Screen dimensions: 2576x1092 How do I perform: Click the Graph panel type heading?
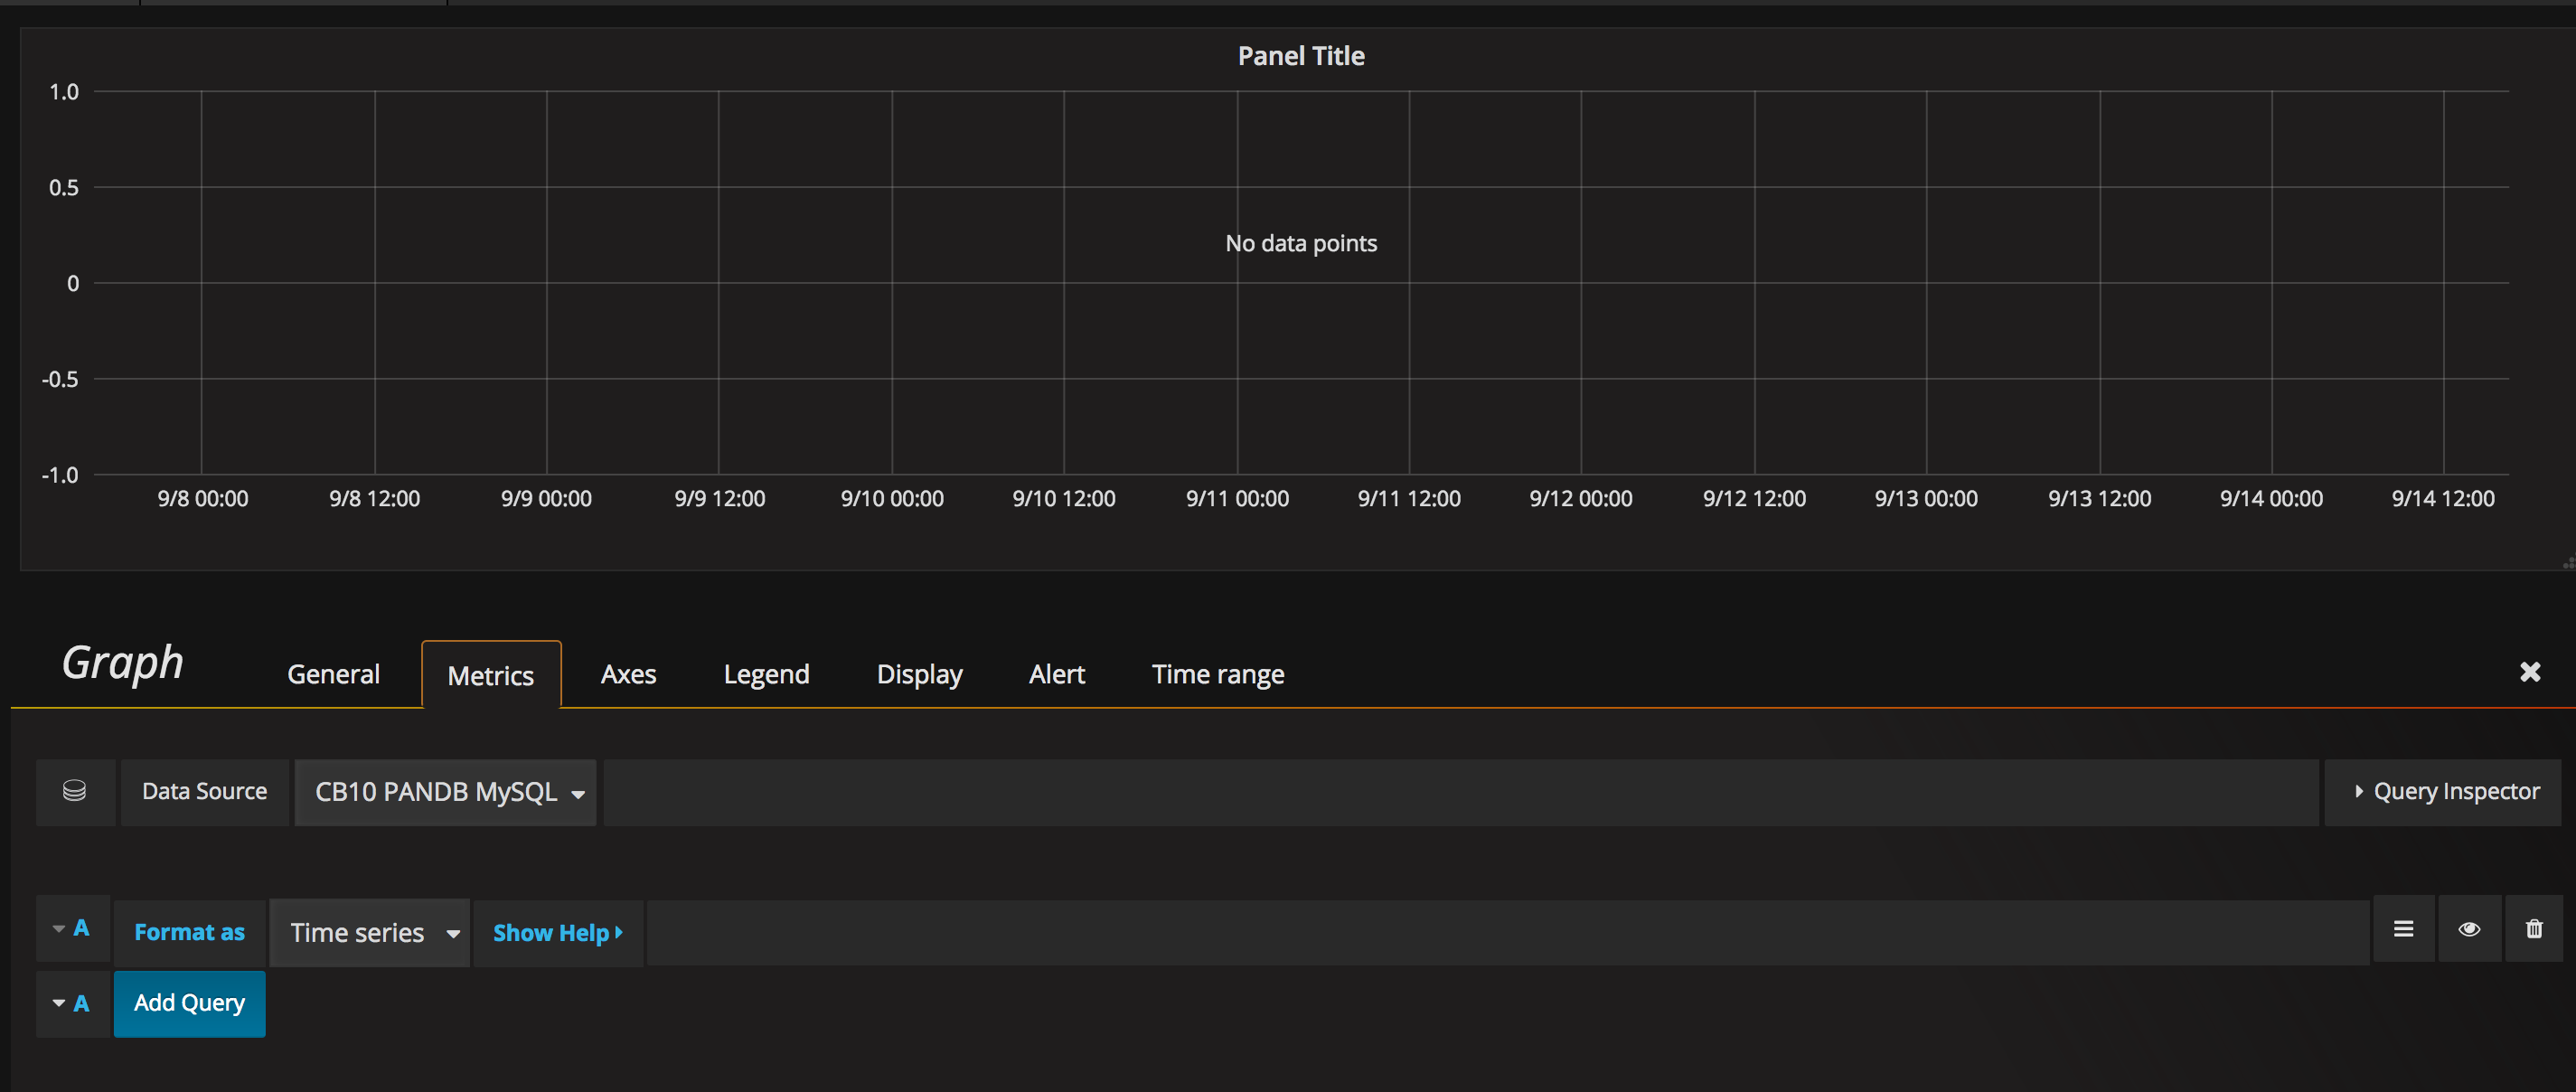click(123, 663)
